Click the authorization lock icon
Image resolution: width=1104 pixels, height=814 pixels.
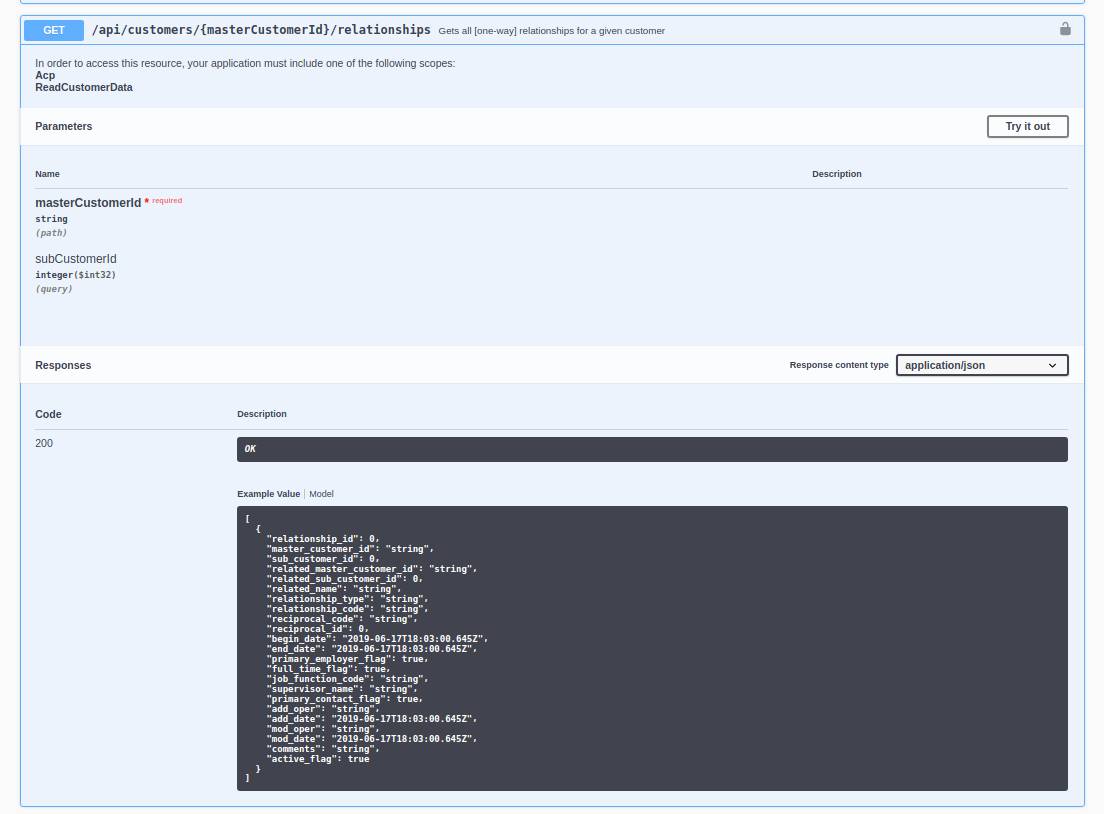click(1065, 29)
